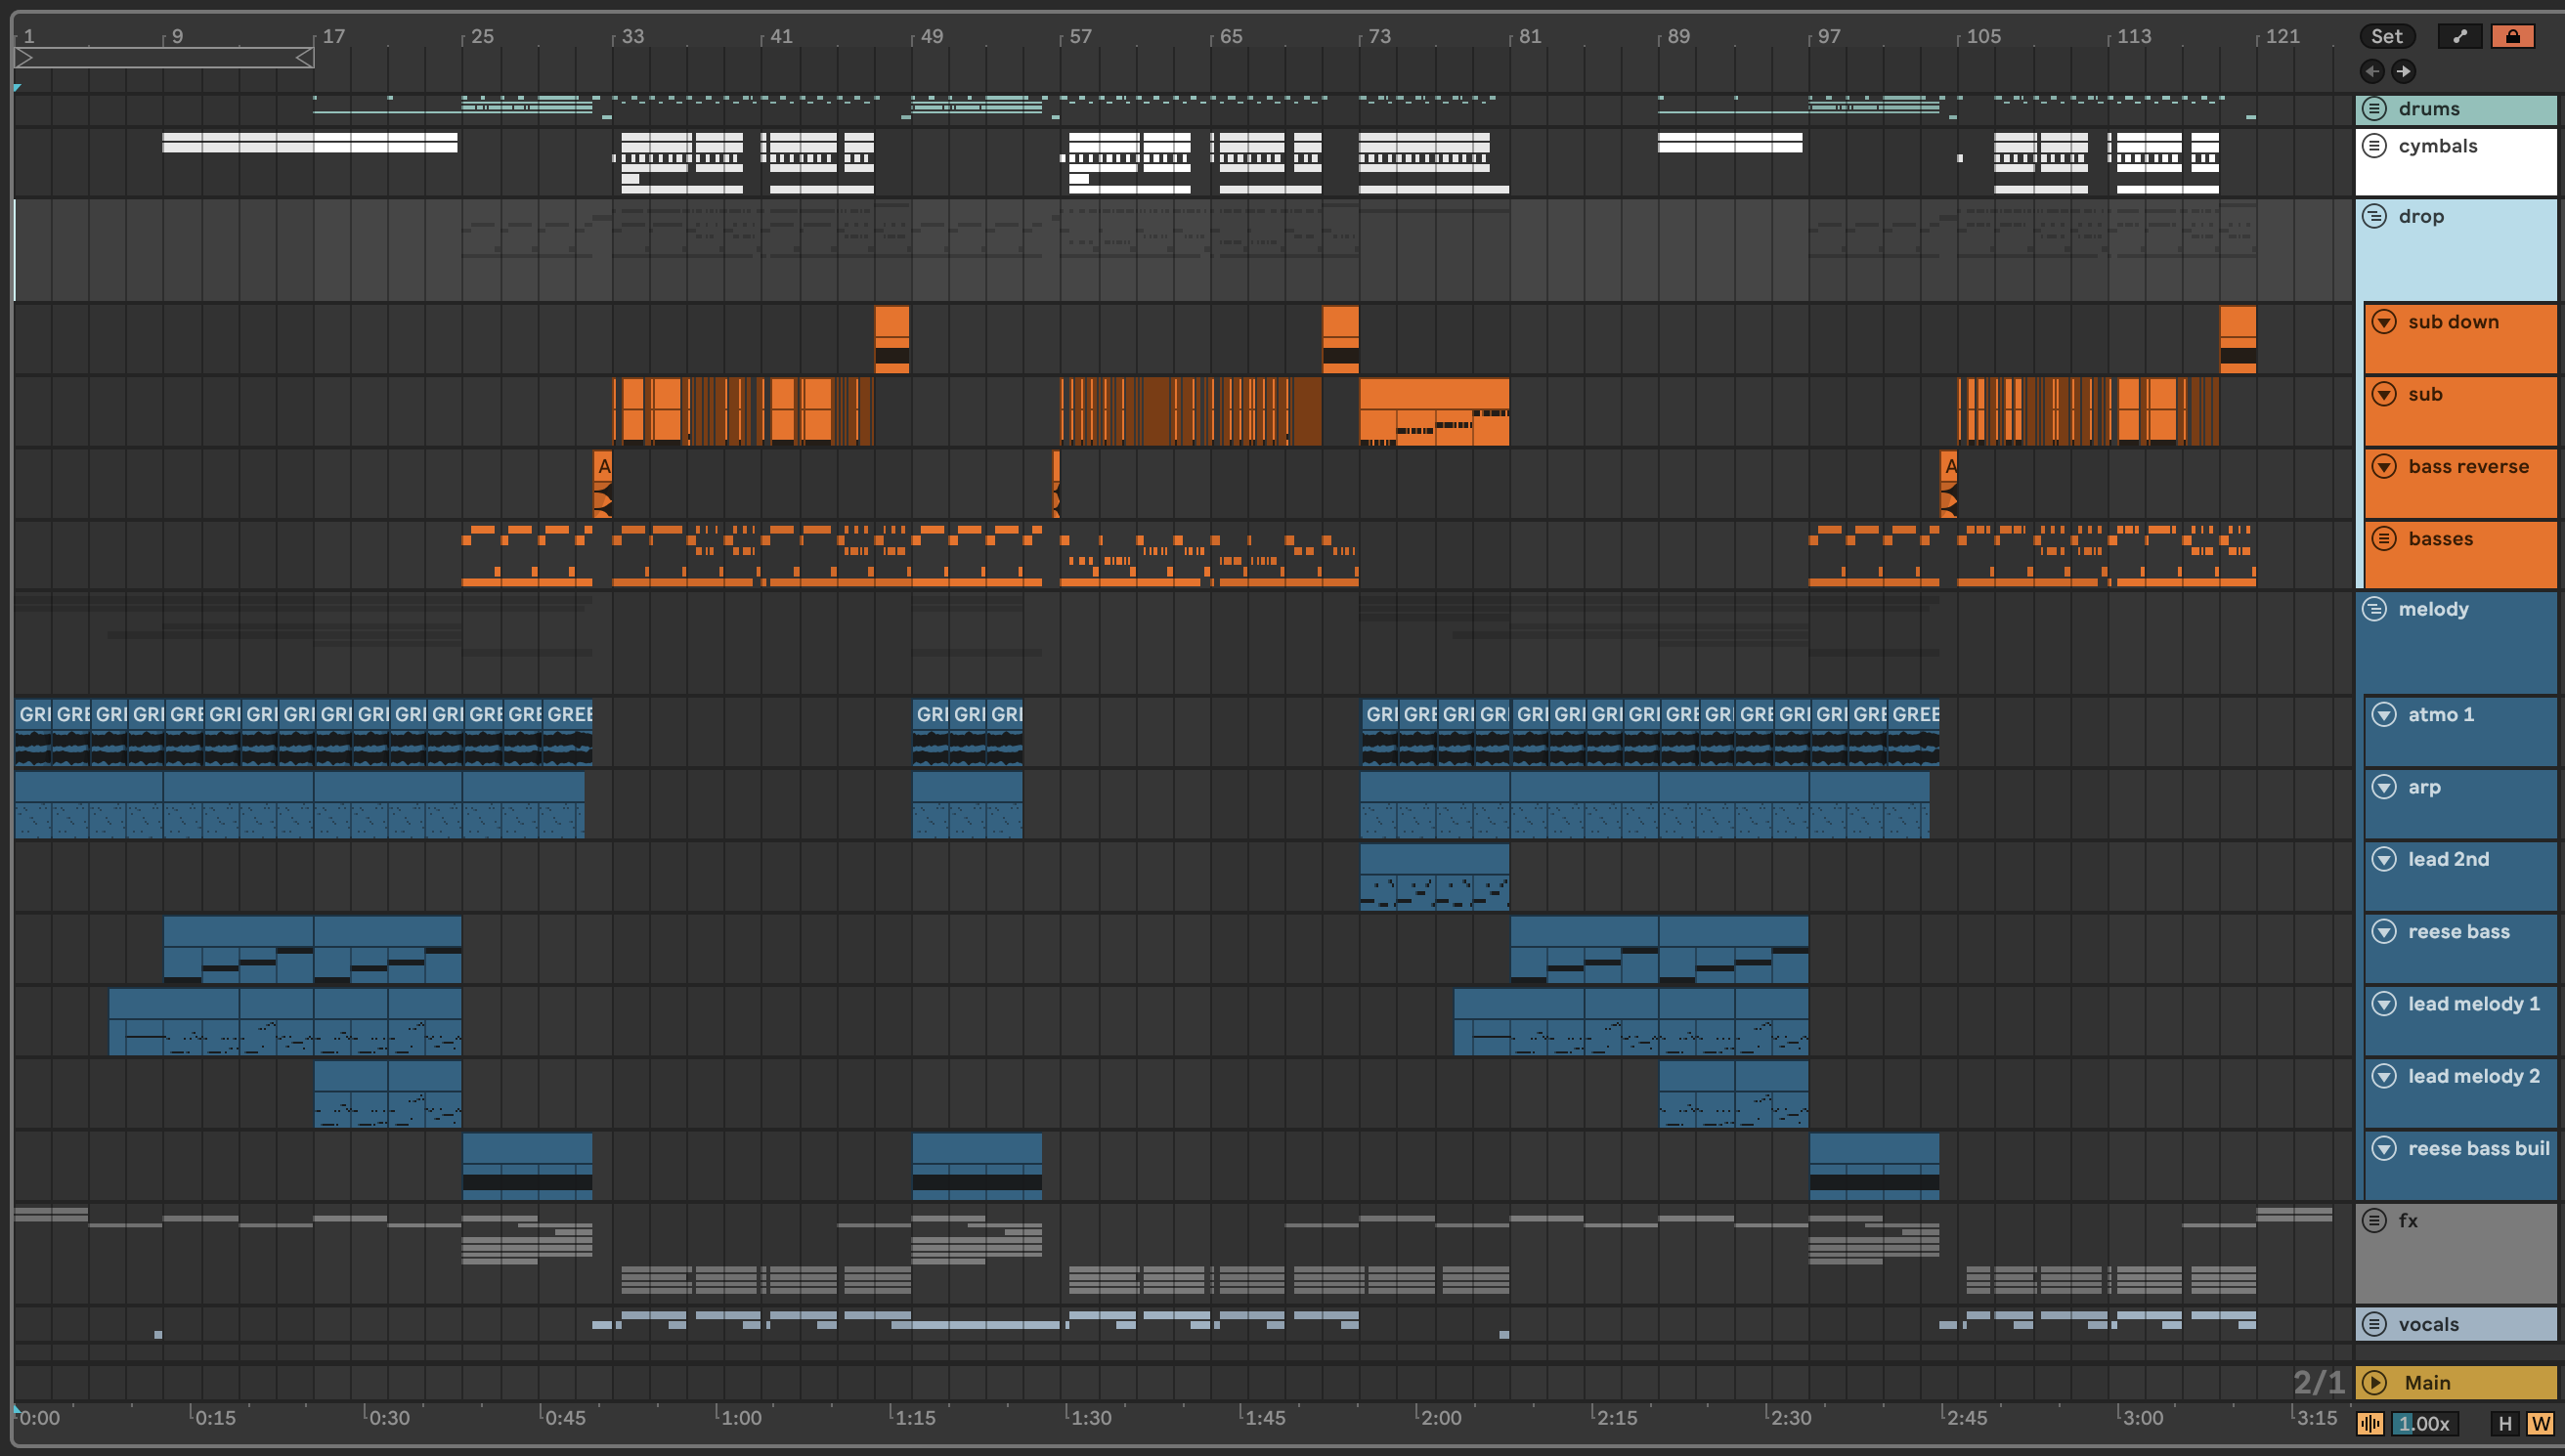This screenshot has width=2565, height=1456.
Task: Click bar 57 marker in ruler
Action: pyautogui.click(x=1080, y=36)
